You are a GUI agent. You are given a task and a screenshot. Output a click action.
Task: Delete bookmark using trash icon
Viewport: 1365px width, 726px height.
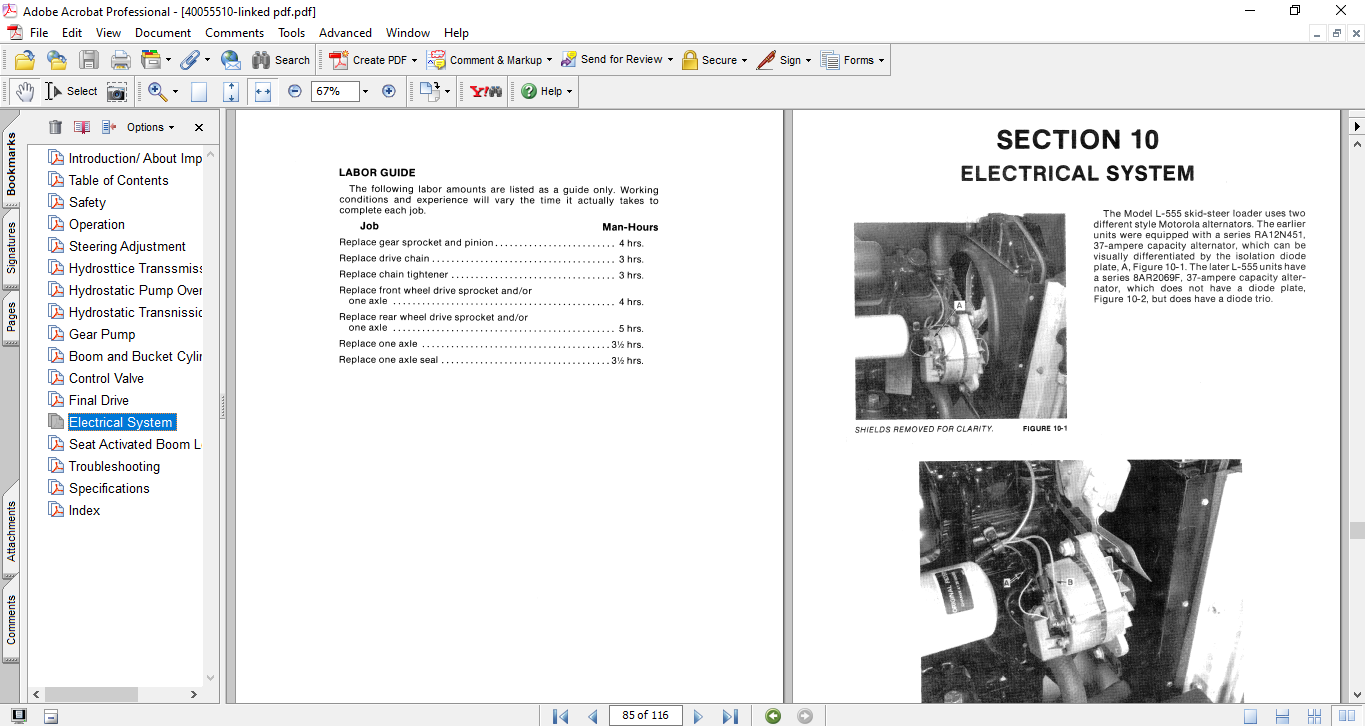click(x=55, y=127)
